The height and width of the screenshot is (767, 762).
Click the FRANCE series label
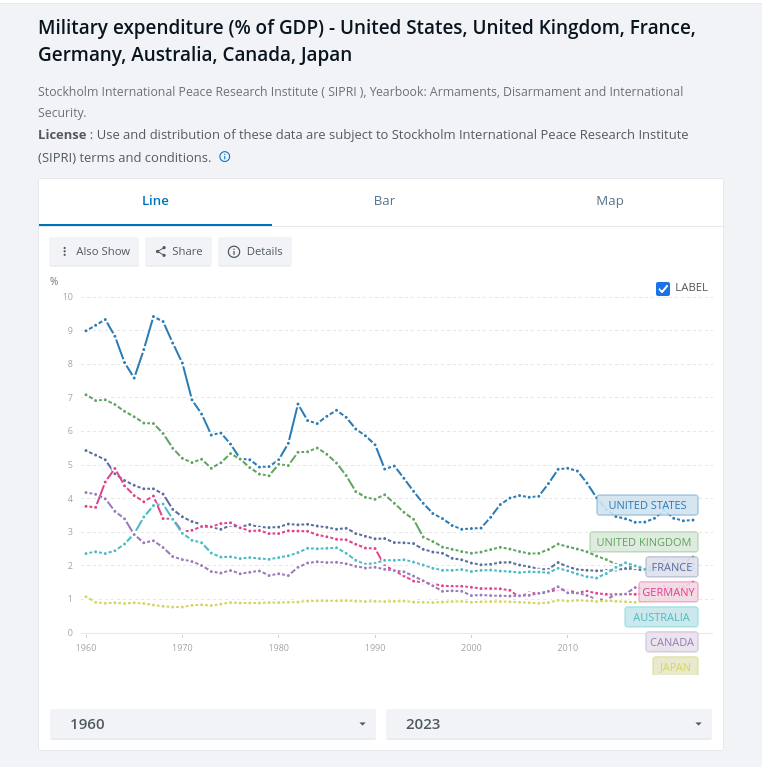click(671, 567)
